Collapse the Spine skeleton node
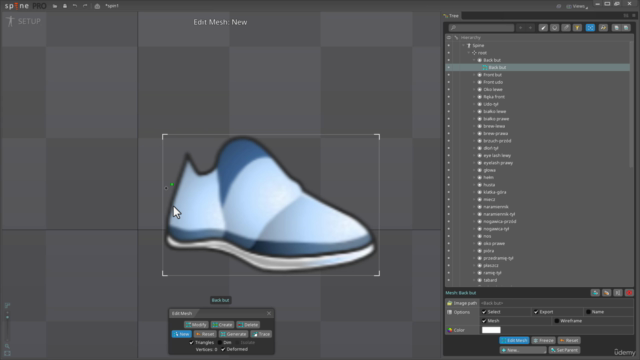This screenshot has height=360, width=640. coord(463,45)
